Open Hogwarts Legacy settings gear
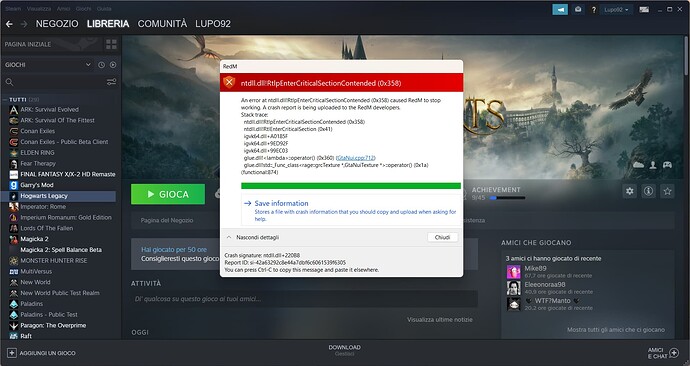 tap(630, 191)
